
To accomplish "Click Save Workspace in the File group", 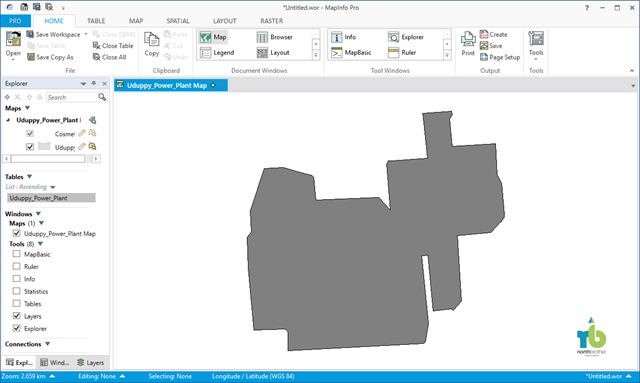I will click(53, 34).
